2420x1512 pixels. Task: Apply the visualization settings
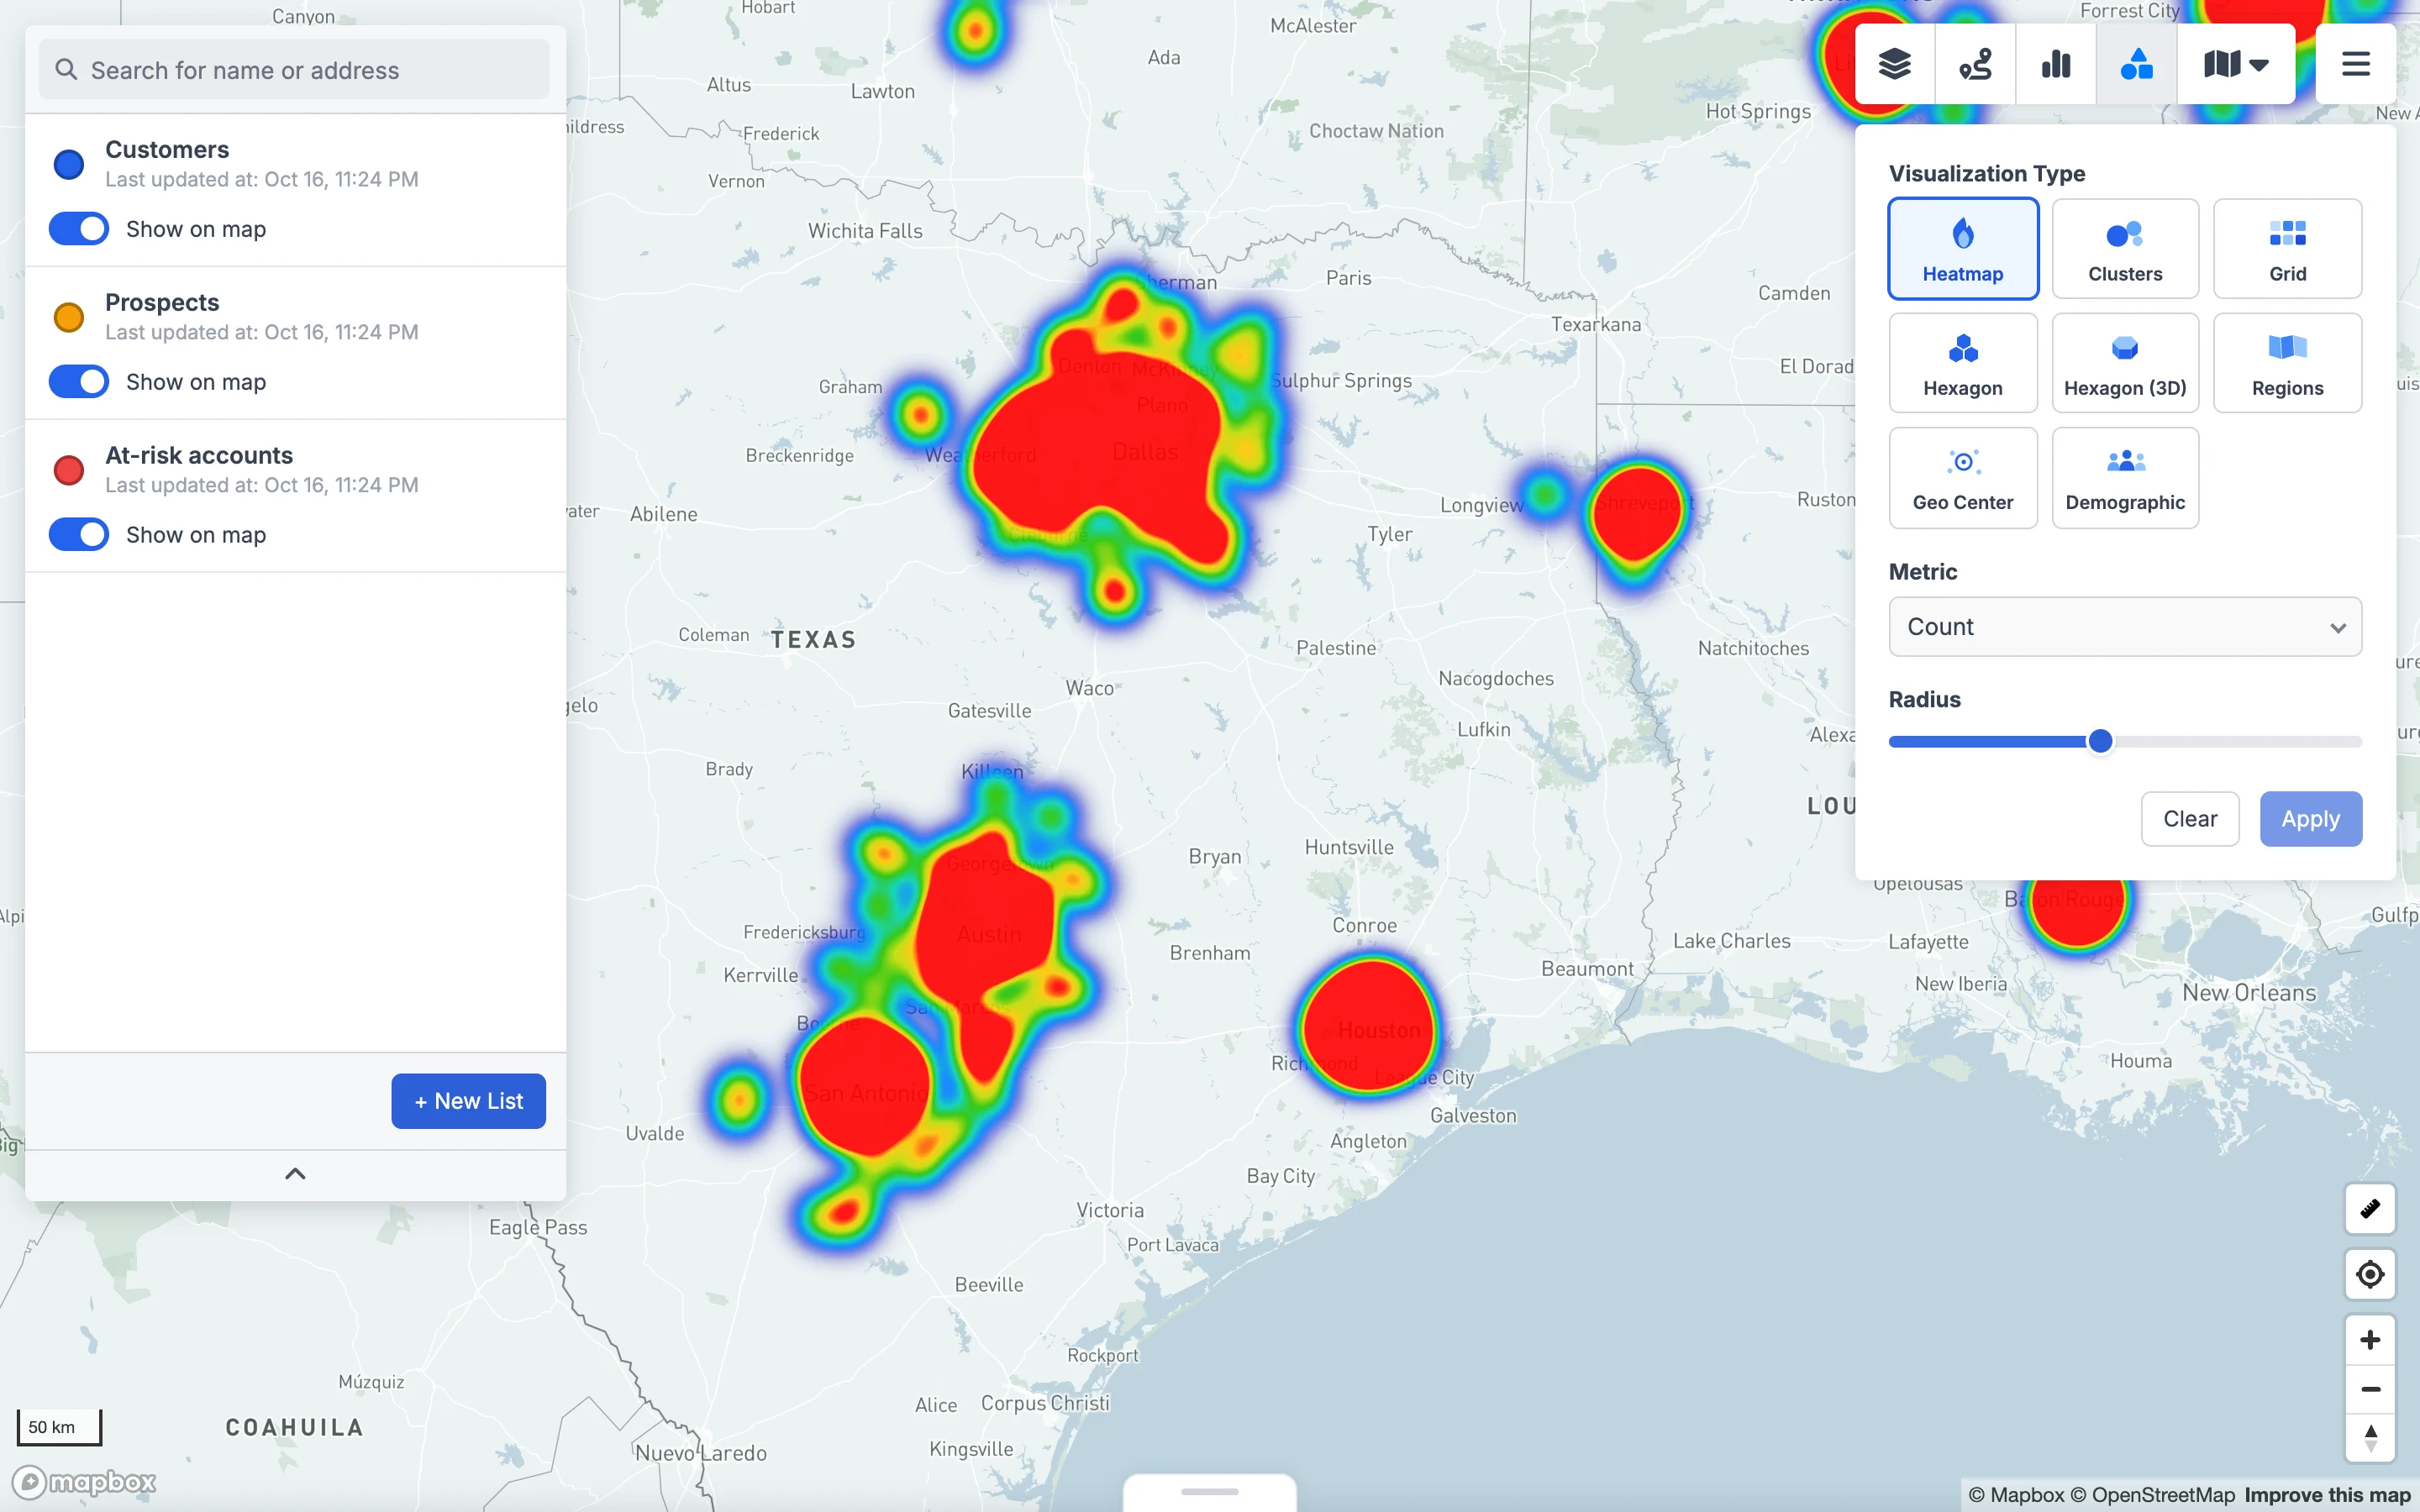[2311, 819]
